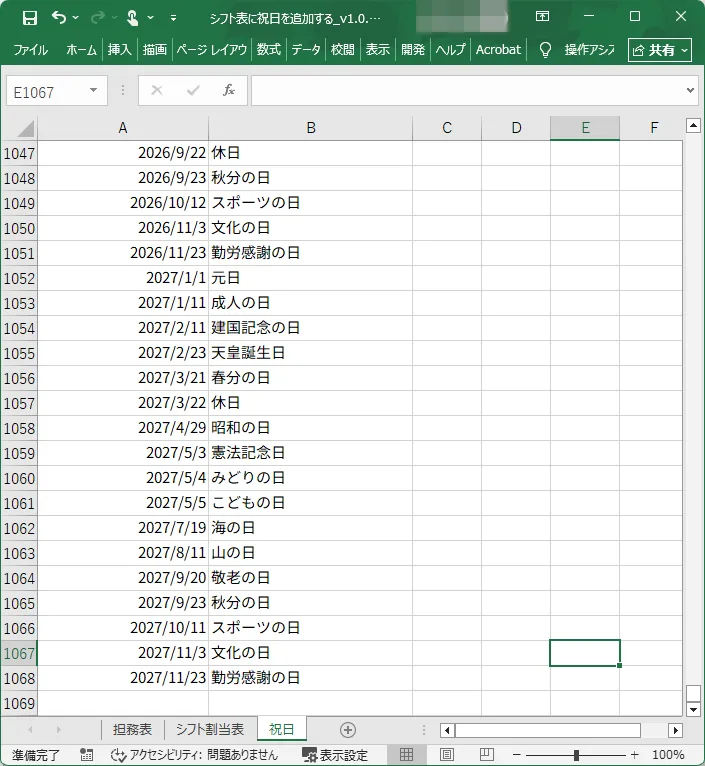The width and height of the screenshot is (705, 766).
Task: Select row 1069 header
Action: pyautogui.click(x=19, y=703)
